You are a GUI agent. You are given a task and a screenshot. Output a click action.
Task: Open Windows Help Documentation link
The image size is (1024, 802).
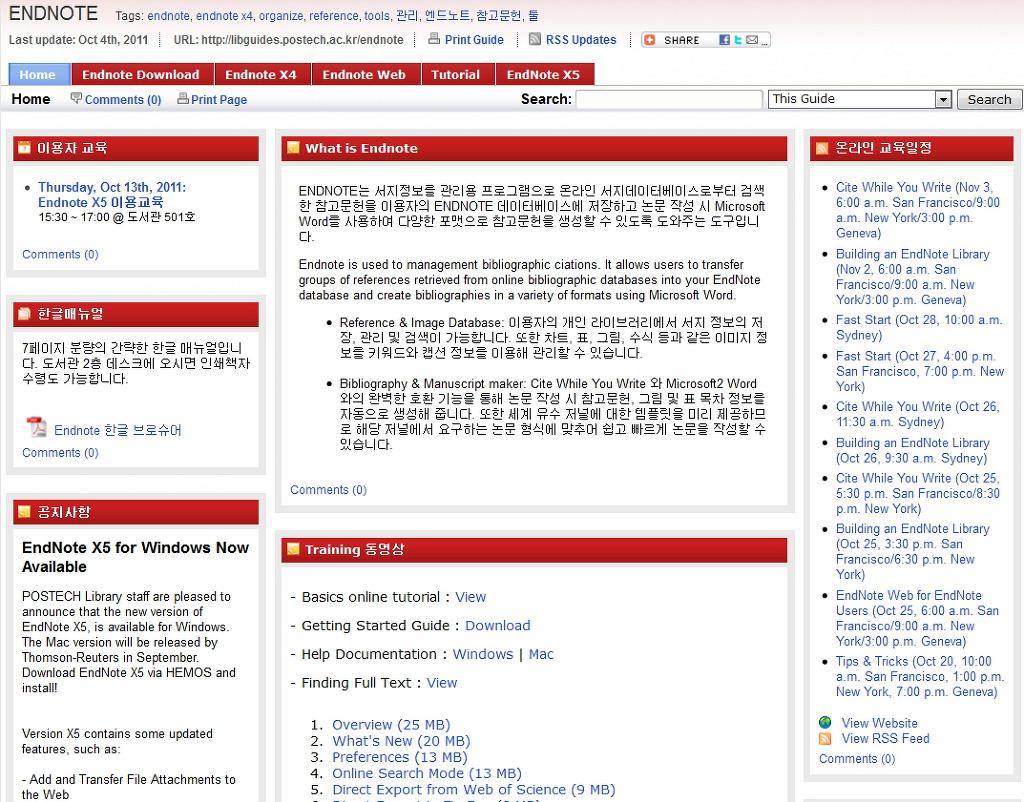tap(483, 654)
